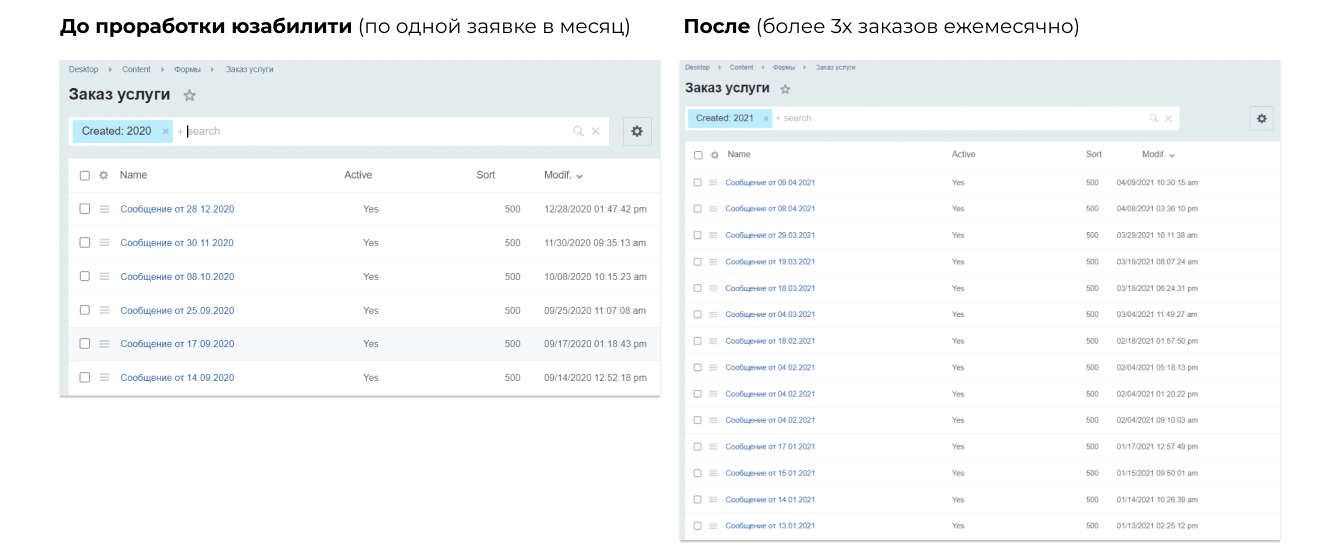
Task: Open Content breadcrumb above Created: 2020 list
Action: 136,70
